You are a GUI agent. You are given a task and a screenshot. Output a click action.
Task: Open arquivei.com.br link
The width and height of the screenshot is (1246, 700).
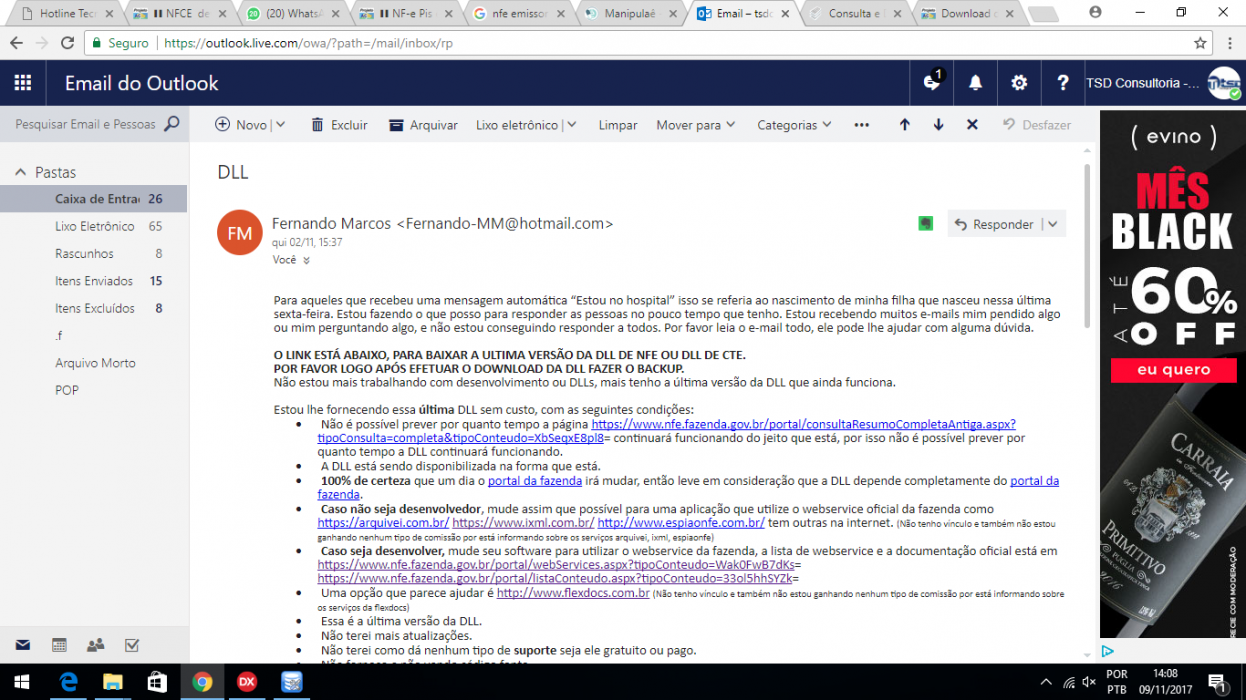pyautogui.click(x=383, y=523)
